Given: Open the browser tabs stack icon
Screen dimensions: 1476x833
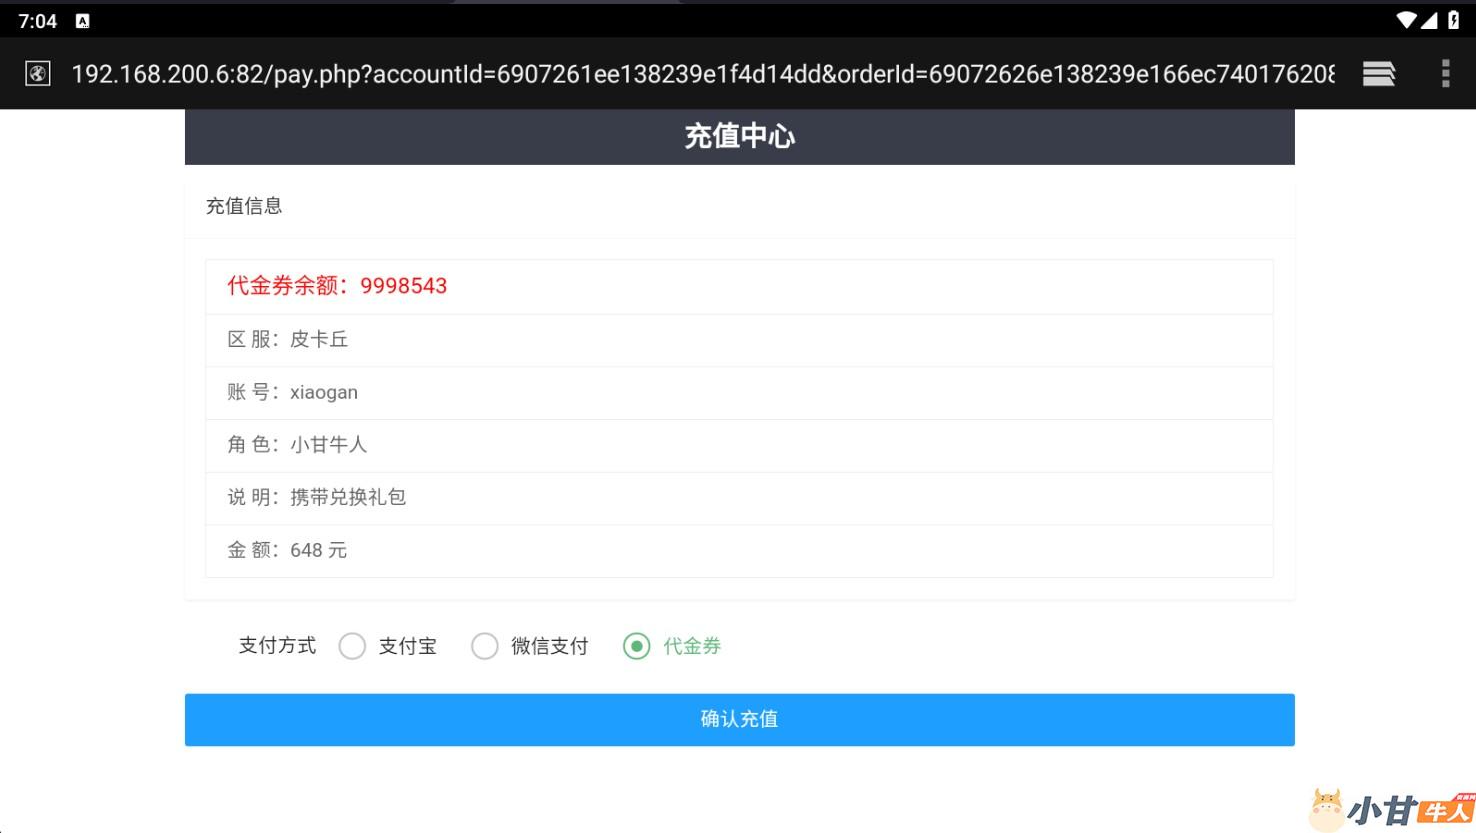Looking at the screenshot, I should [1378, 74].
